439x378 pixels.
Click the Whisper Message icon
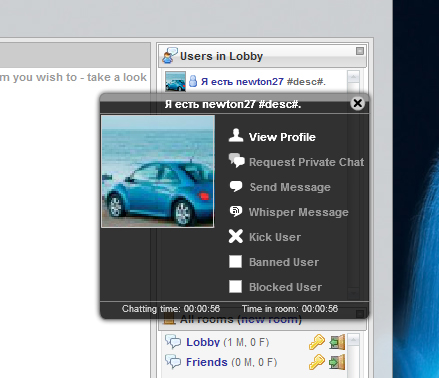(x=236, y=211)
